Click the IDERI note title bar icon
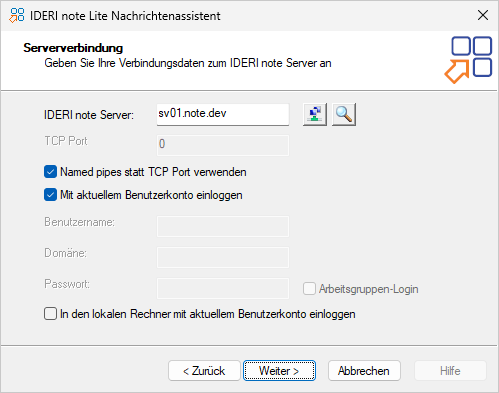The height and width of the screenshot is (393, 499). [17, 15]
